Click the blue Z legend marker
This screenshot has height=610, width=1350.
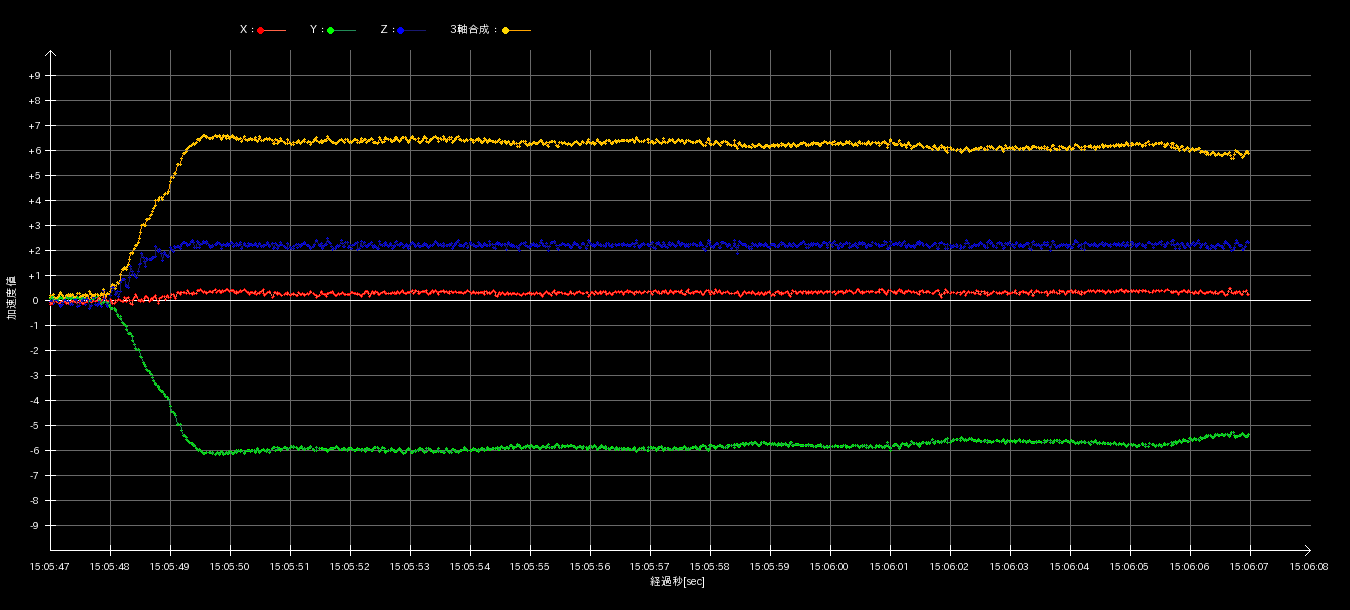[x=401, y=30]
